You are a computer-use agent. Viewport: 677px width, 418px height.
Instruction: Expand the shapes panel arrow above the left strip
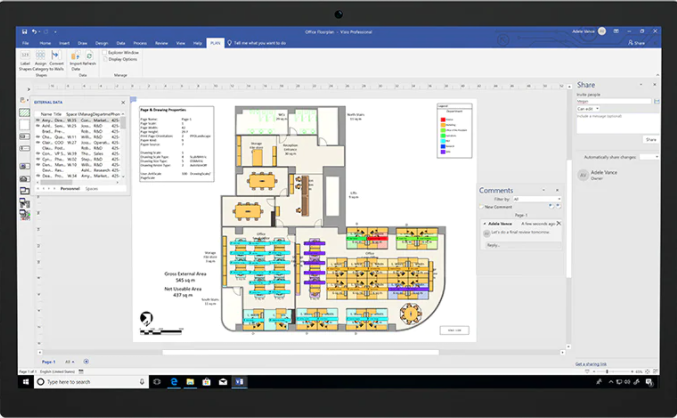[x=28, y=89]
